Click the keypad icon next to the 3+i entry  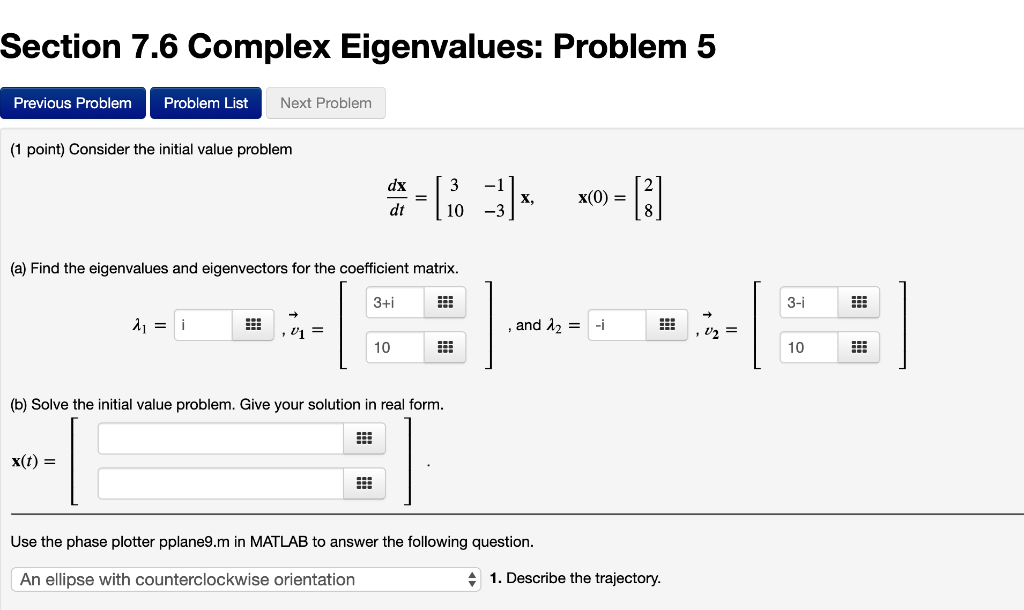pyautogui.click(x=445, y=302)
